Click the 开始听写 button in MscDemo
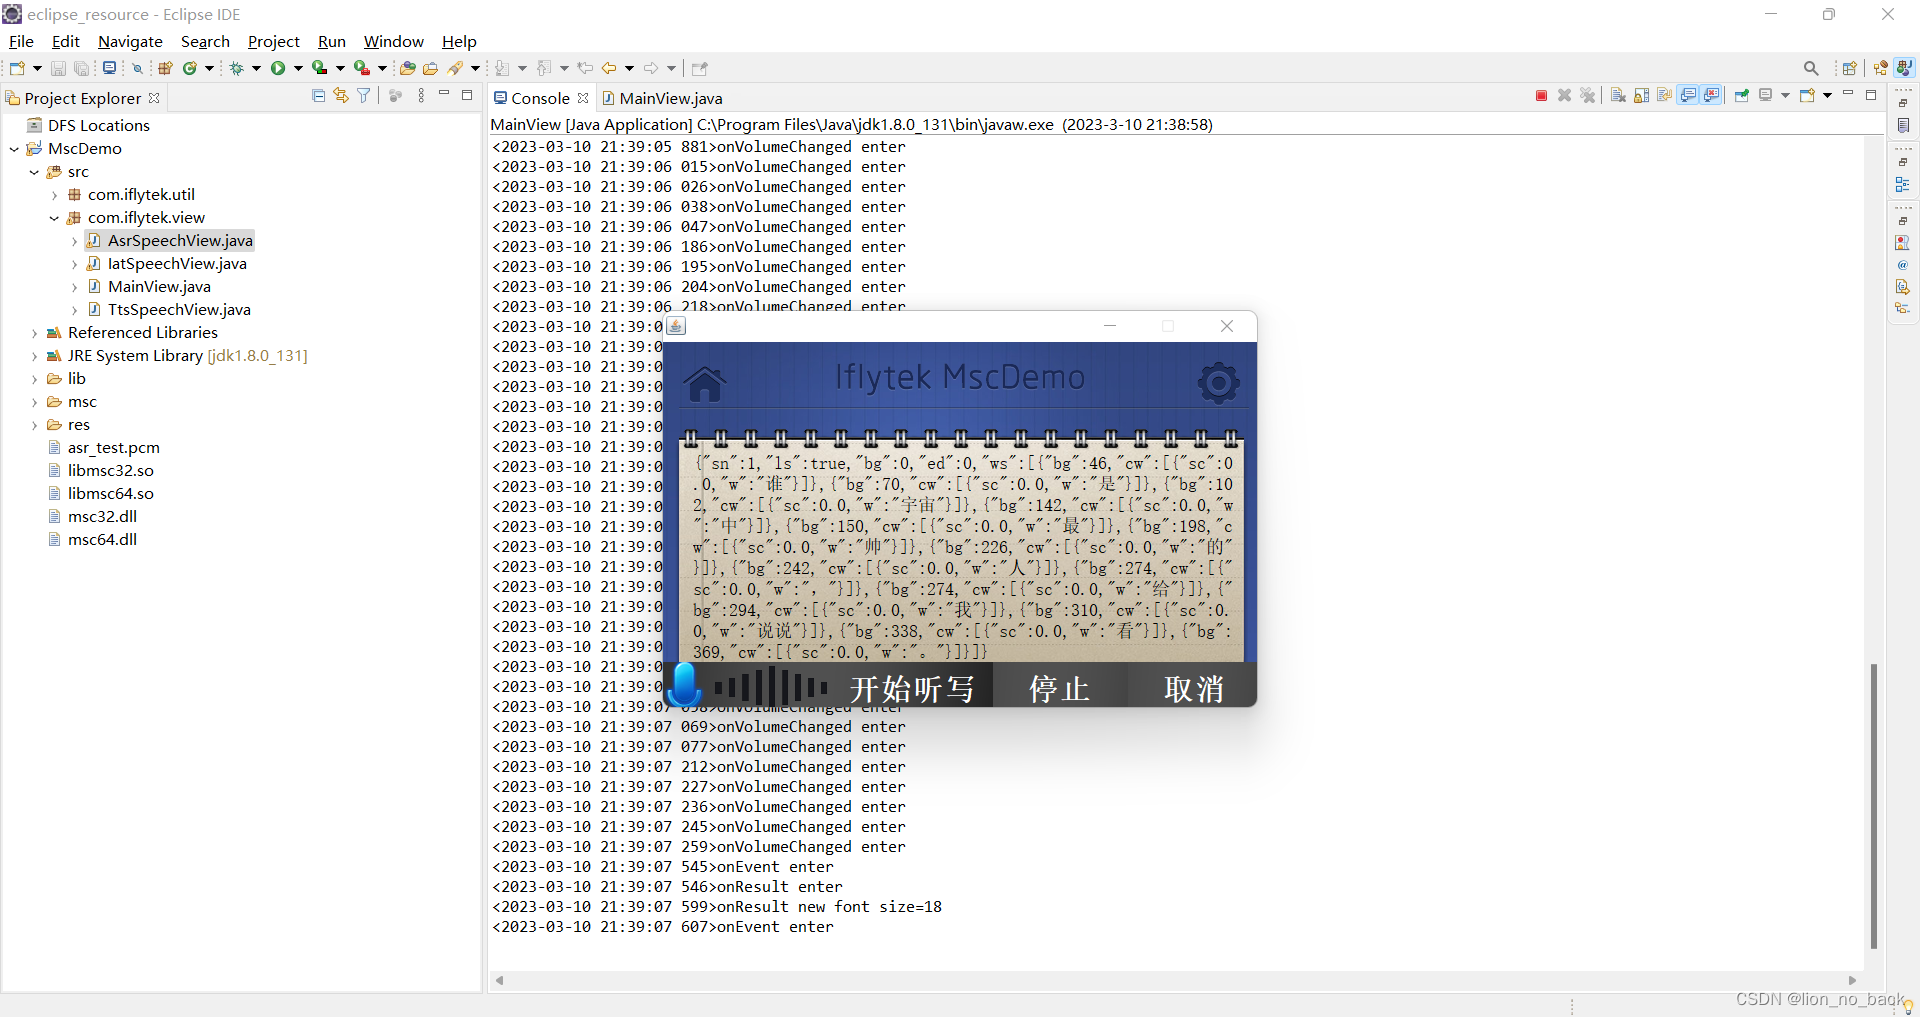Image resolution: width=1920 pixels, height=1017 pixels. point(911,688)
